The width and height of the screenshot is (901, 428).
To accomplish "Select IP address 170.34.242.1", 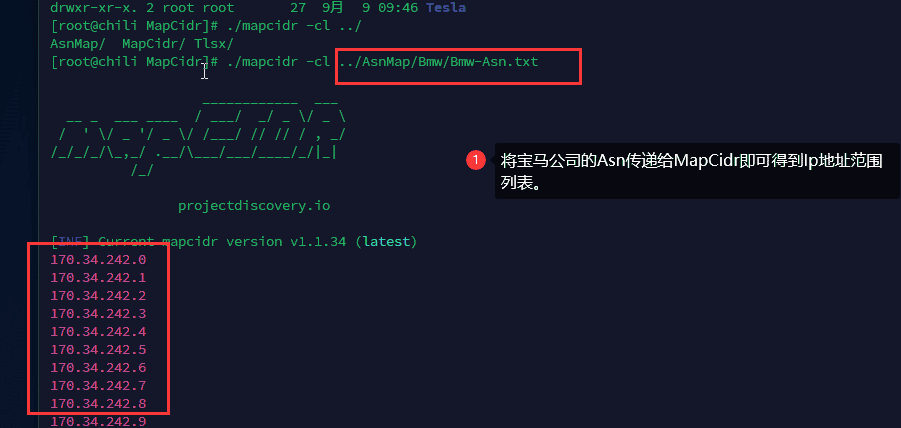I will 98,278.
